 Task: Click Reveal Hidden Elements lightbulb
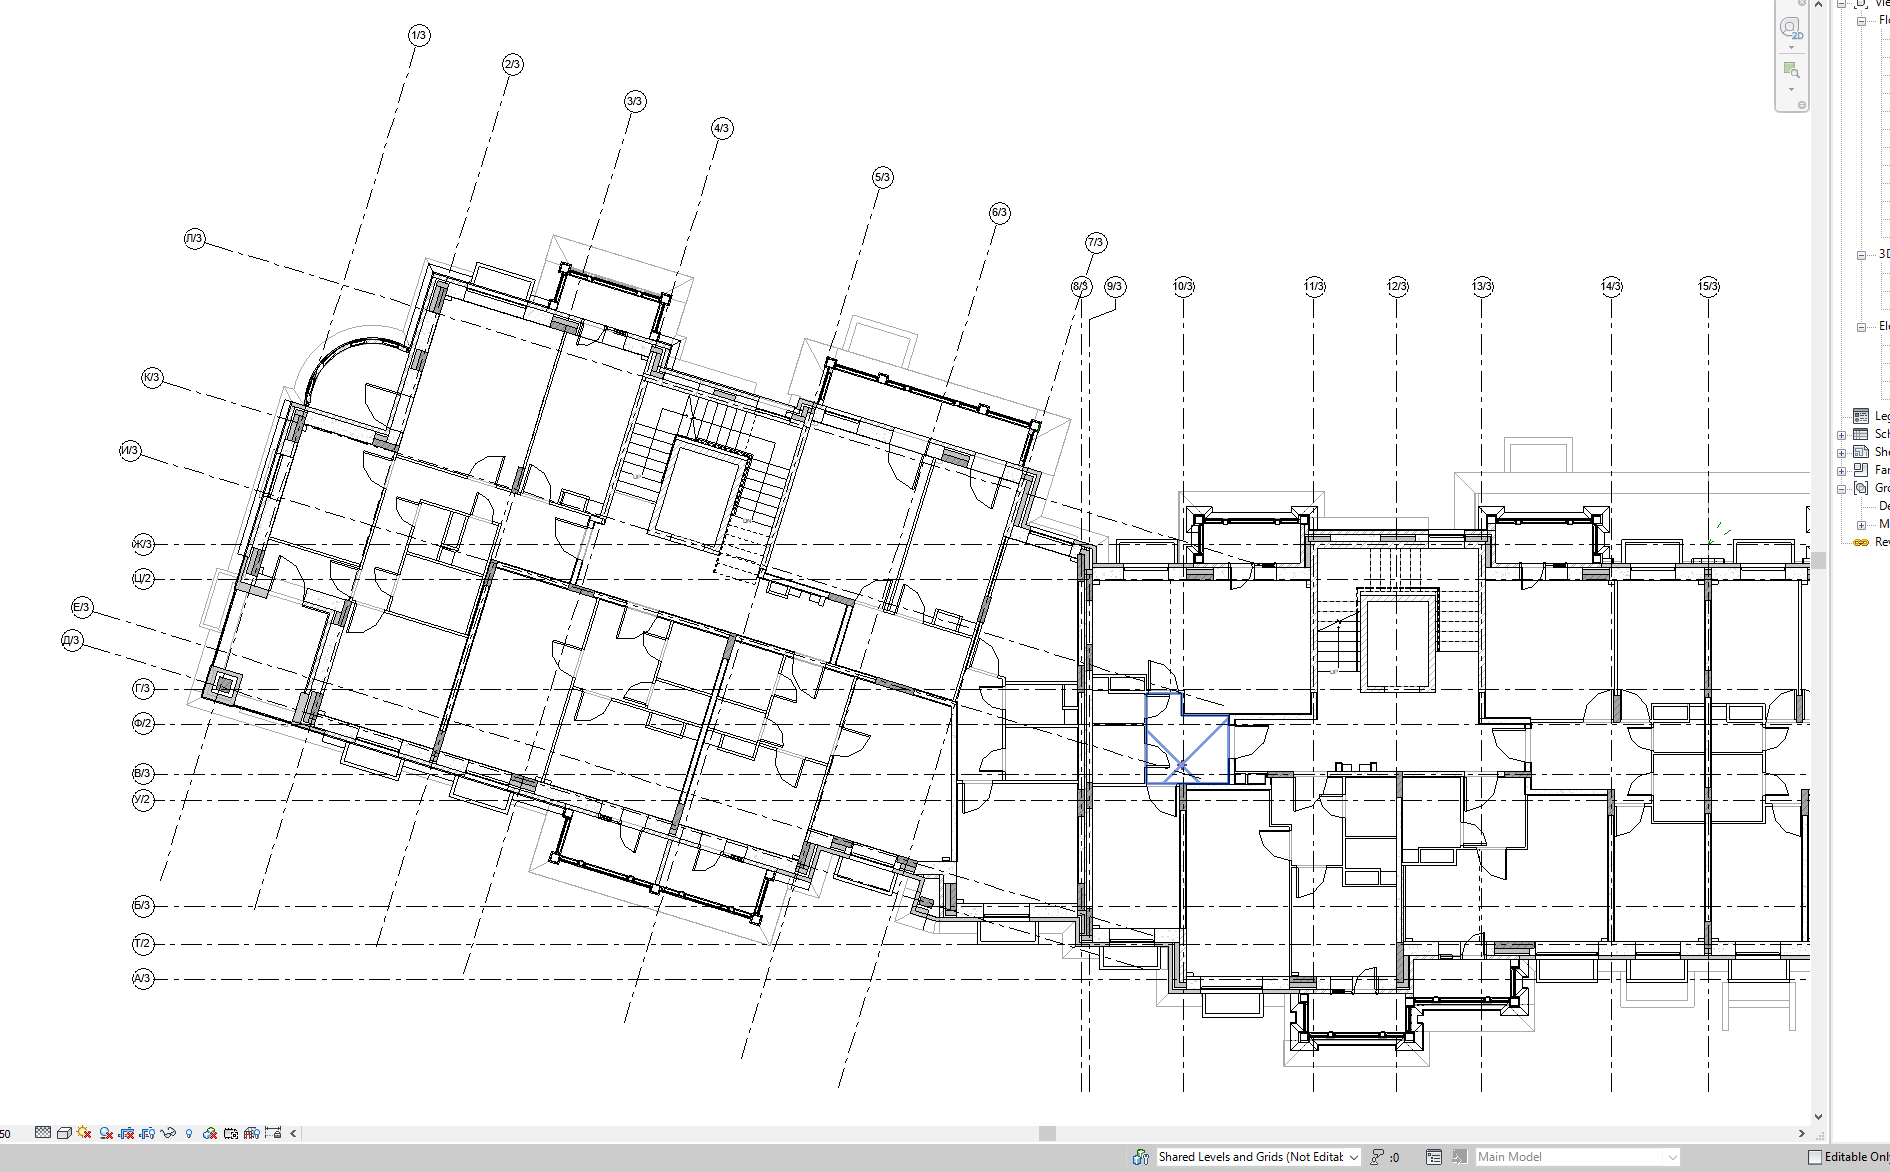click(189, 1133)
